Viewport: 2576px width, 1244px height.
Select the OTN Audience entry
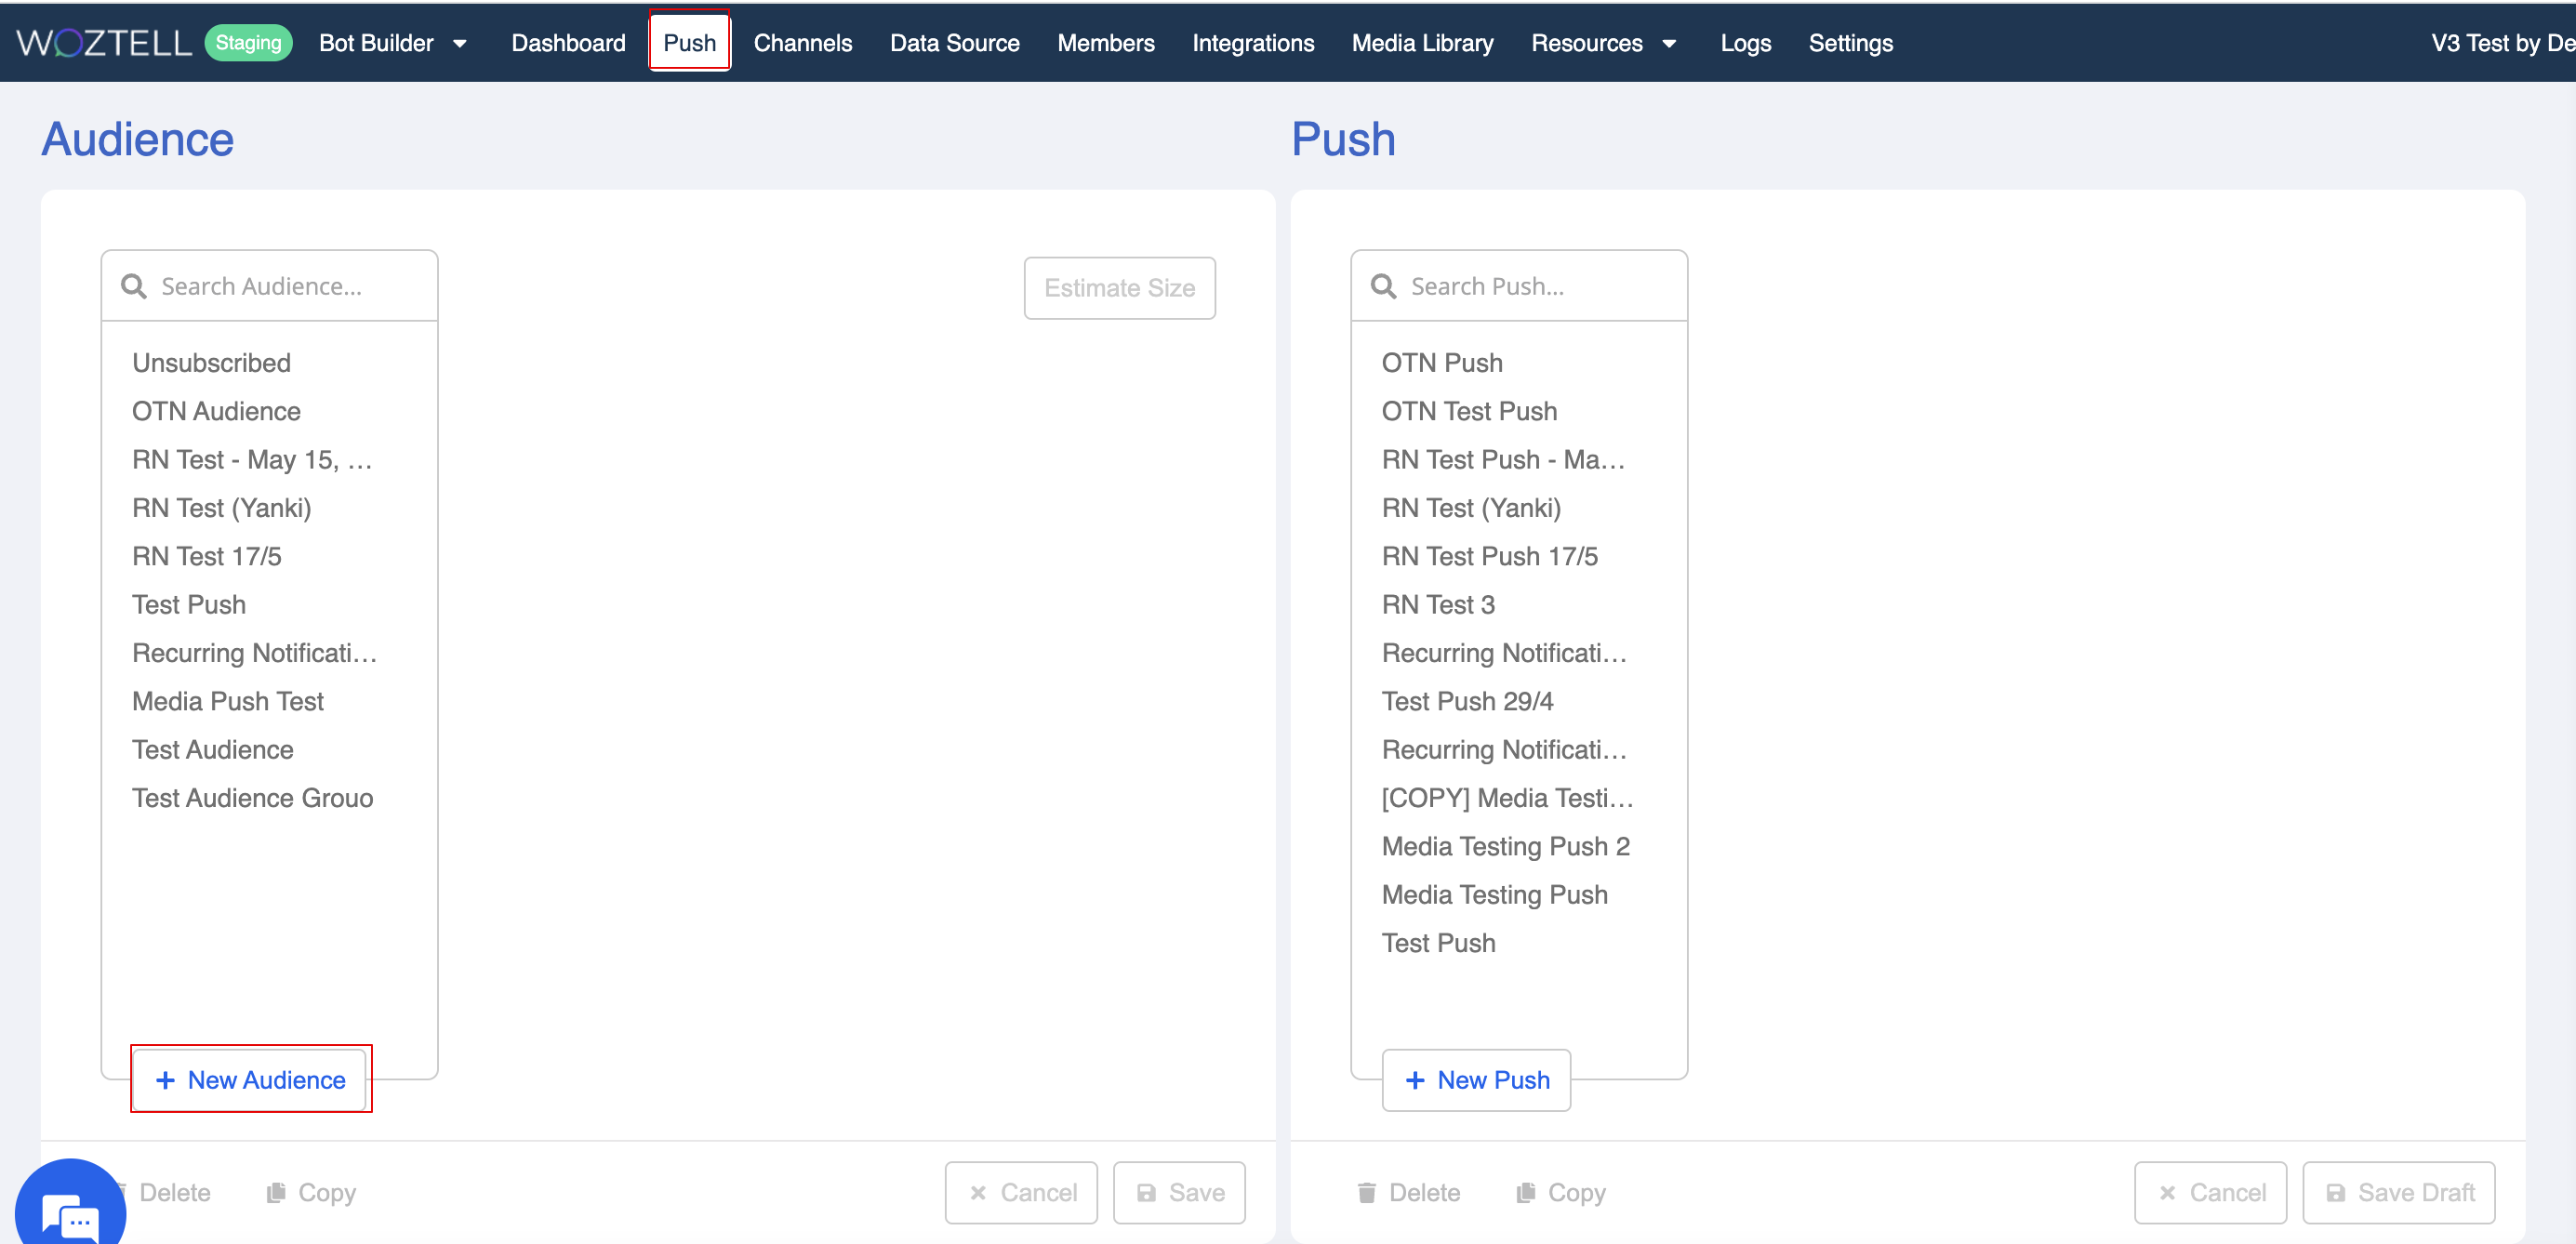tap(216, 411)
